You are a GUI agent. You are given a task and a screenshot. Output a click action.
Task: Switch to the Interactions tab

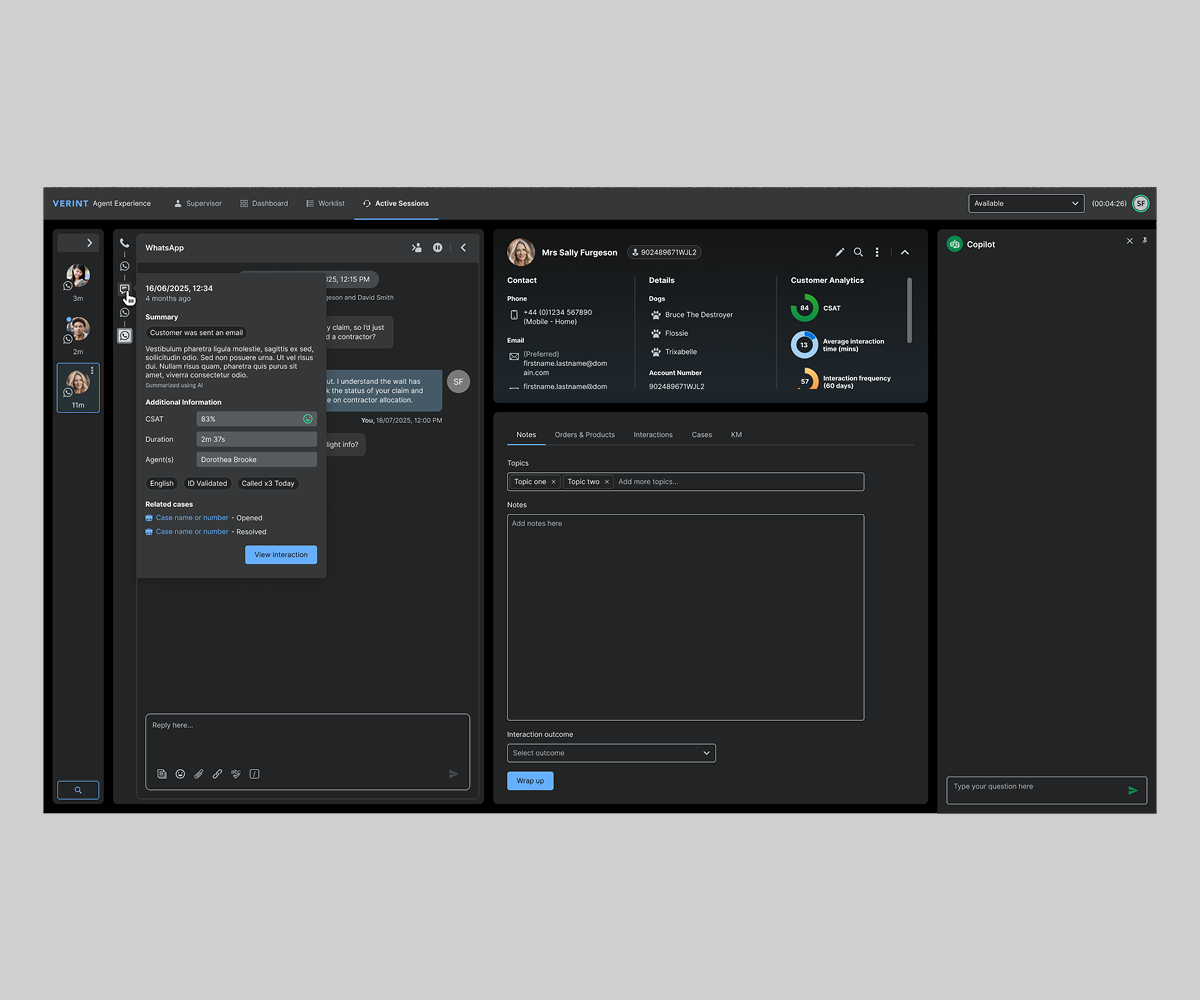[x=653, y=435]
